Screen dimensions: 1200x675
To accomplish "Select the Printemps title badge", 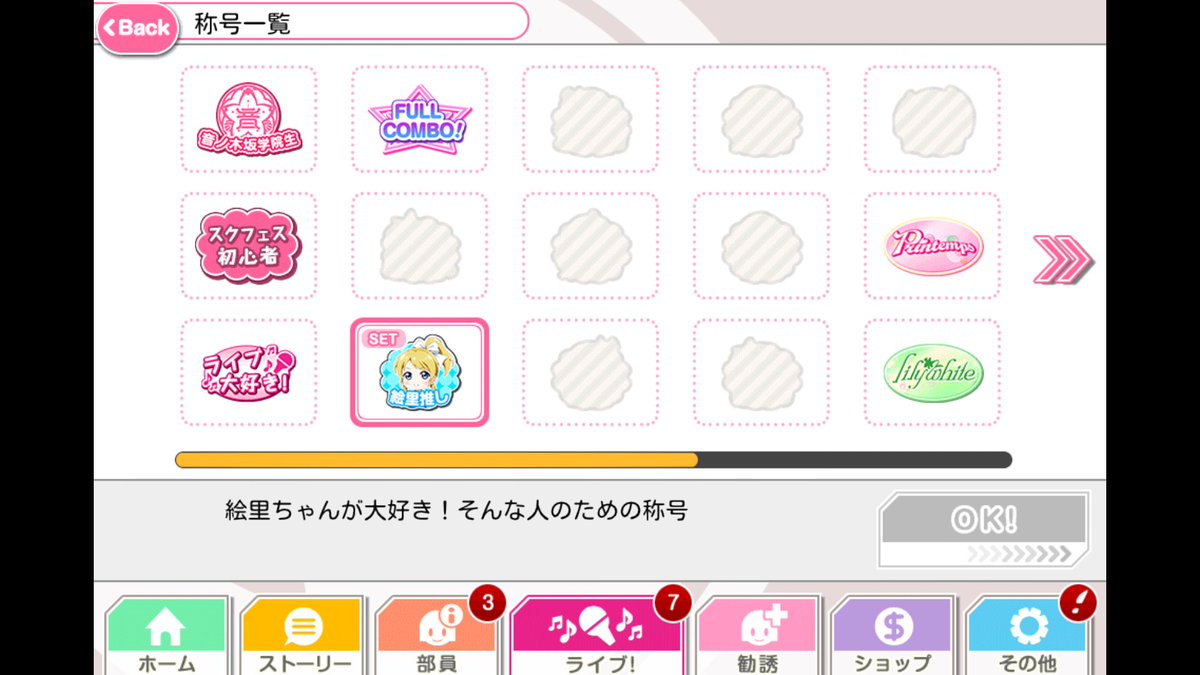I will click(932, 246).
